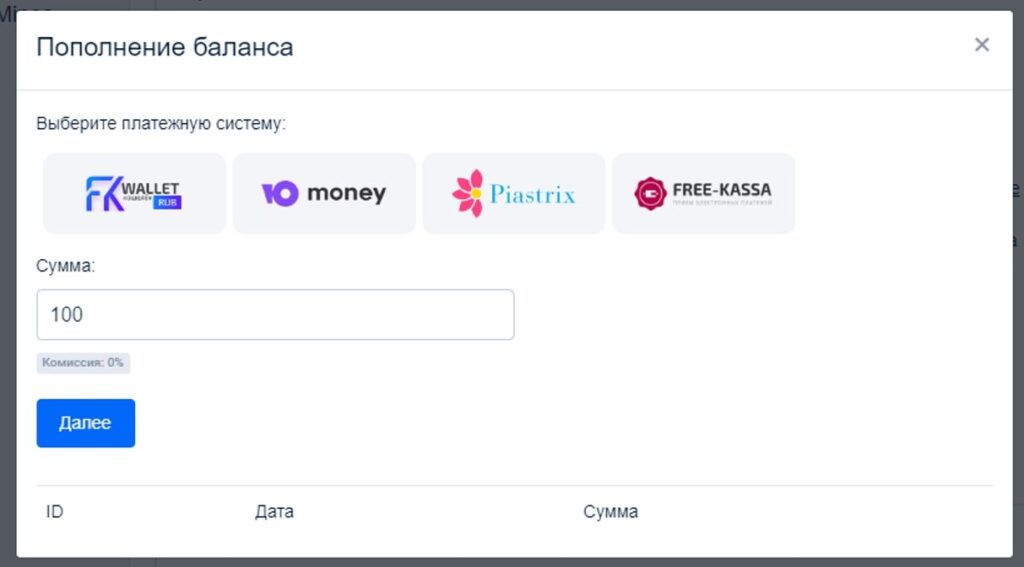The height and width of the screenshot is (567, 1024).
Task: Select Free-Kassa payment system tile
Action: 703,193
